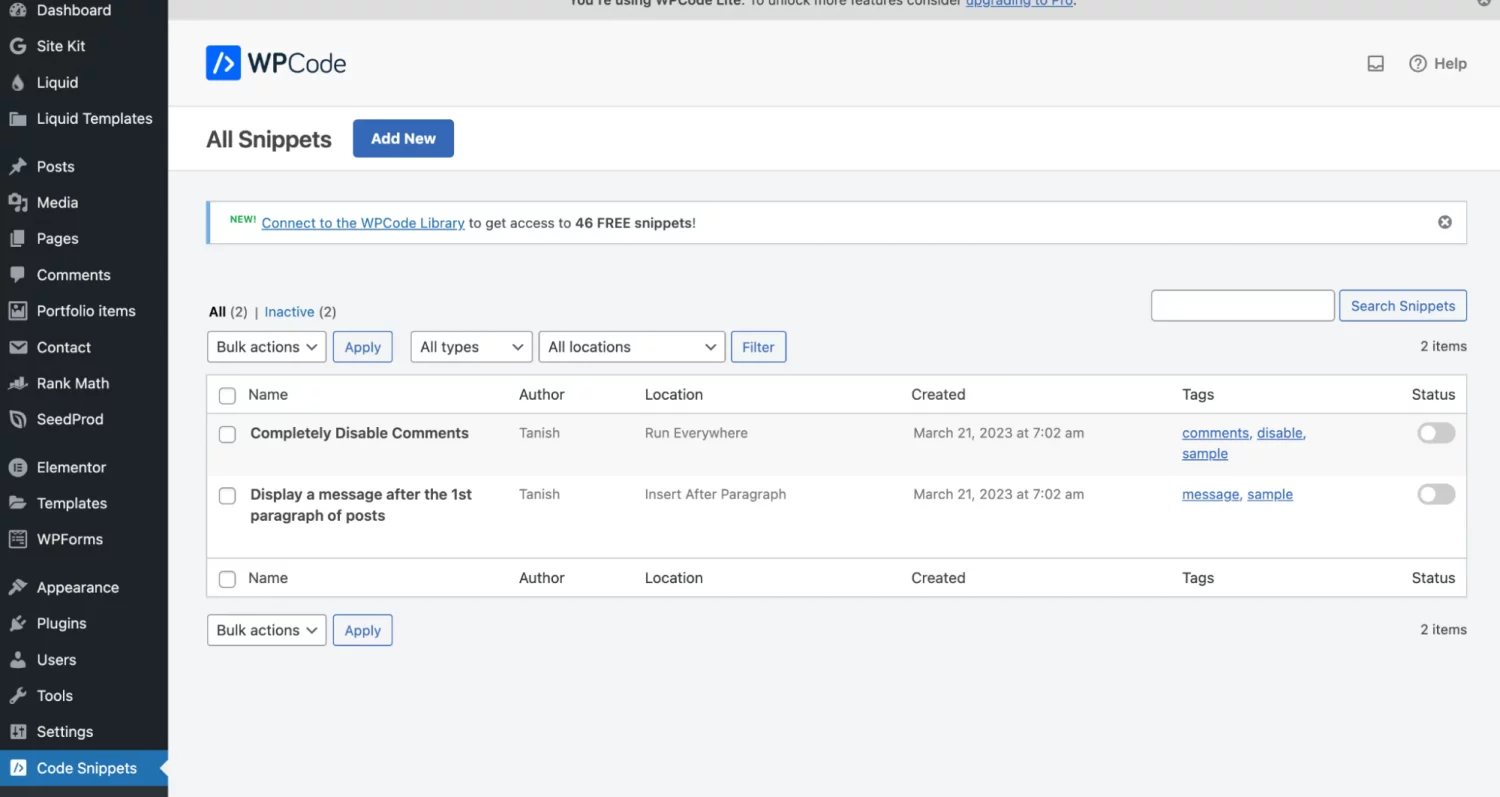
Task: Sort by the Created header at table top
Action: pyautogui.click(x=938, y=395)
